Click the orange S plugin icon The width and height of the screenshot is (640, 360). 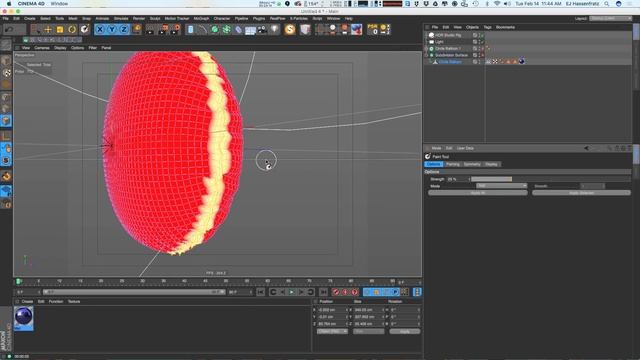290,29
